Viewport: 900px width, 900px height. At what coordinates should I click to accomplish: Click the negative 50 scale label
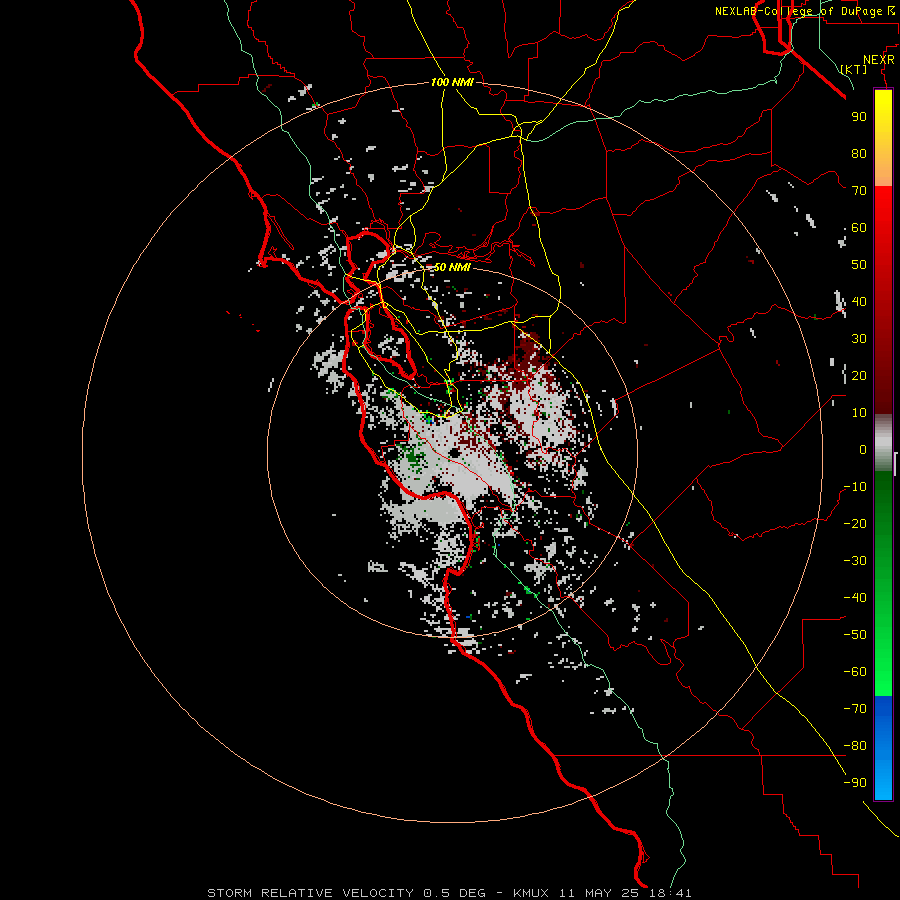855,635
